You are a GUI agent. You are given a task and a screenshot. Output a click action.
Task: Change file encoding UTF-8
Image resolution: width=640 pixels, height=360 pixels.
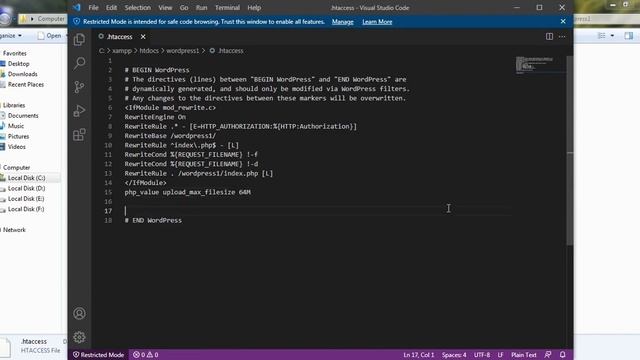click(x=482, y=355)
